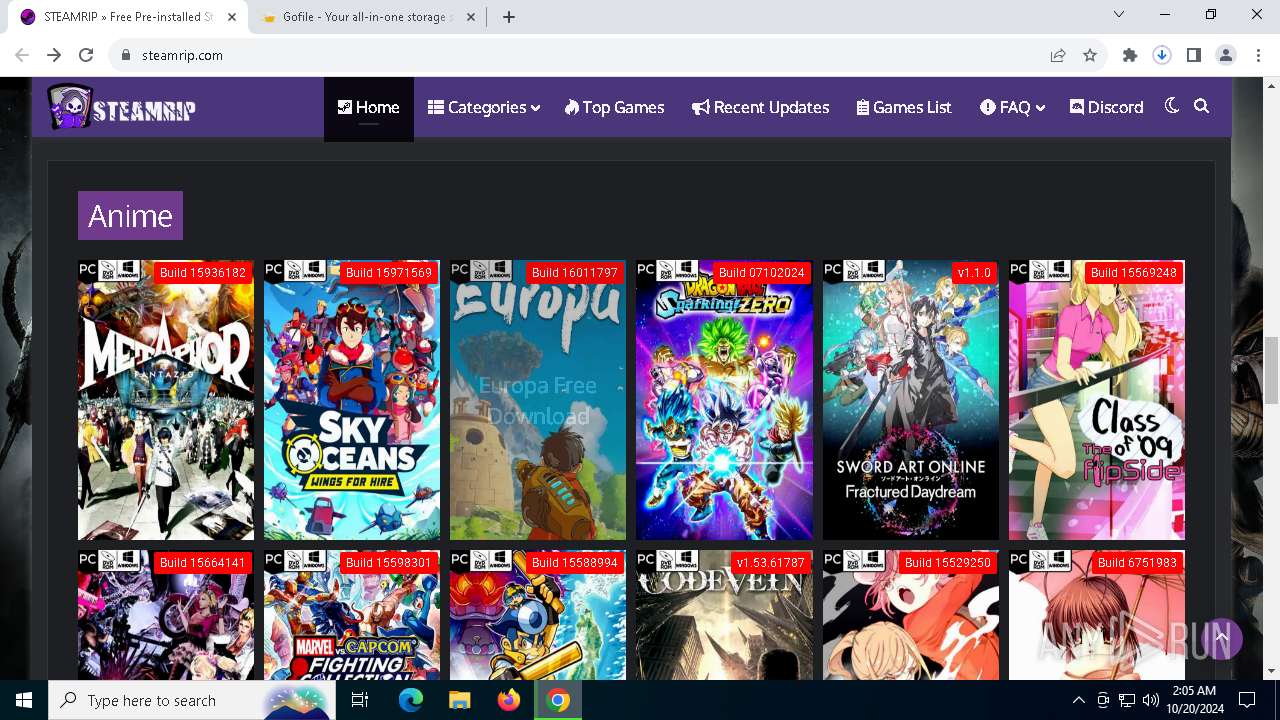Image resolution: width=1280 pixels, height=720 pixels.
Task: Open Windows Start menu
Action: [x=24, y=700]
